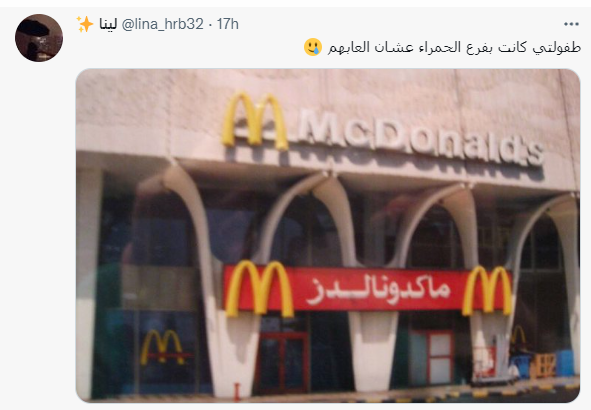Click the red-and-white side door in photo

pyautogui.click(x=432, y=357)
